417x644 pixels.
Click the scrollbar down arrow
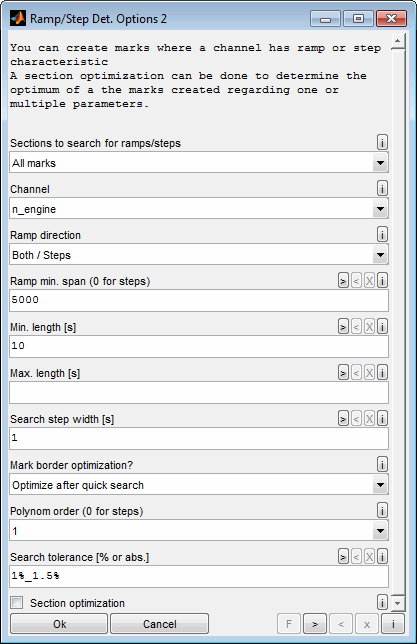[x=397, y=603]
